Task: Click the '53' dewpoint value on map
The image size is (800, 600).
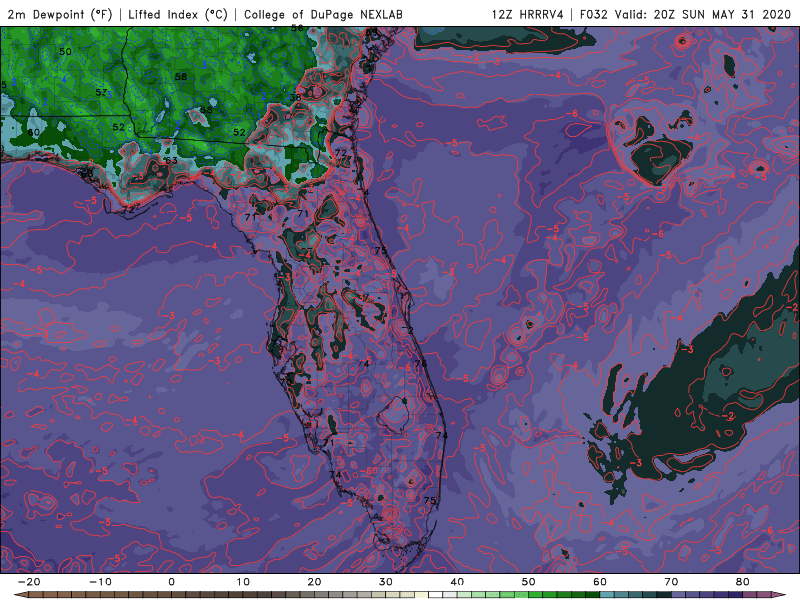Action: point(102,92)
